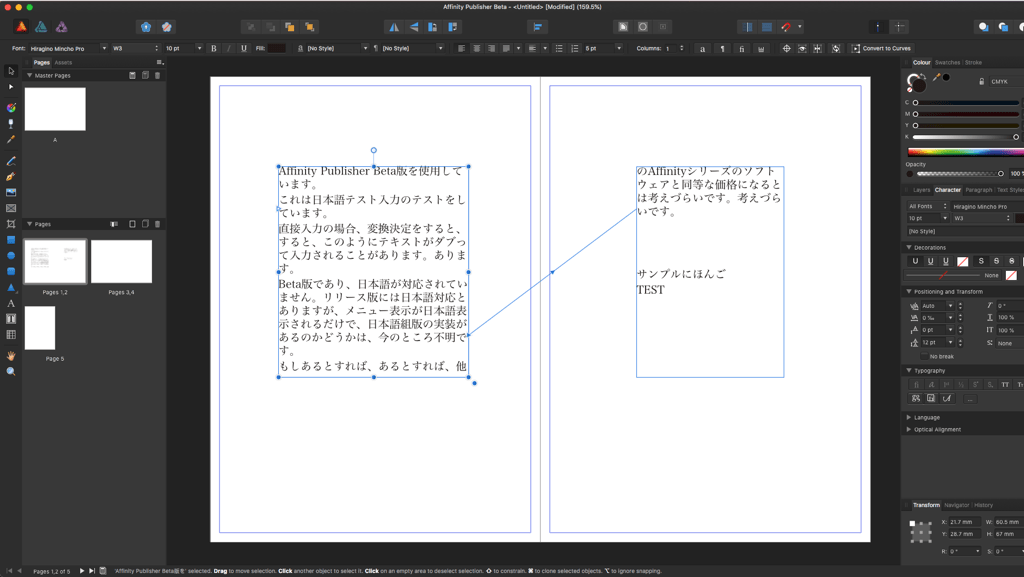Collapse the Master Pages section
Image resolution: width=1024 pixels, height=577 pixels.
click(x=29, y=75)
